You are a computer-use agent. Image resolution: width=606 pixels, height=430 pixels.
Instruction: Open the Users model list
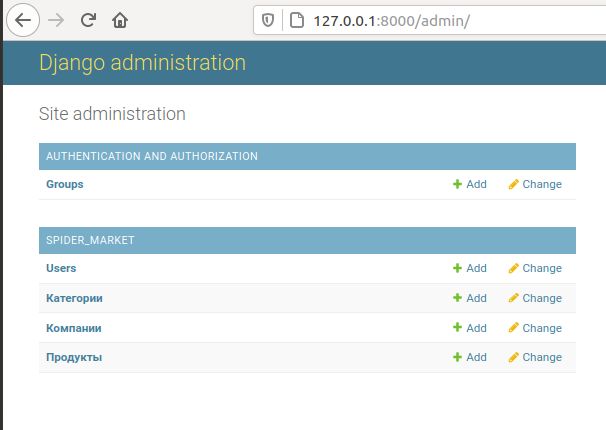pyautogui.click(x=61, y=268)
